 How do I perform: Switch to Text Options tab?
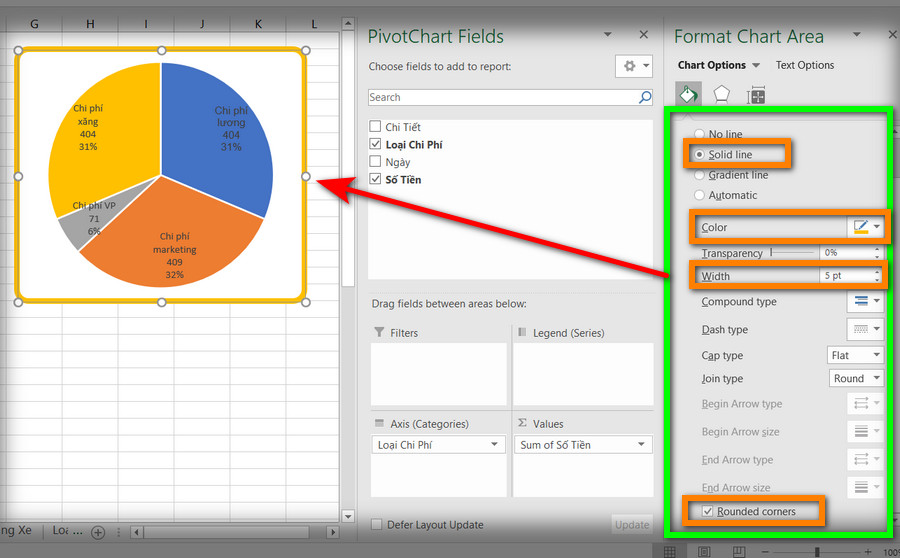pyautogui.click(x=805, y=65)
